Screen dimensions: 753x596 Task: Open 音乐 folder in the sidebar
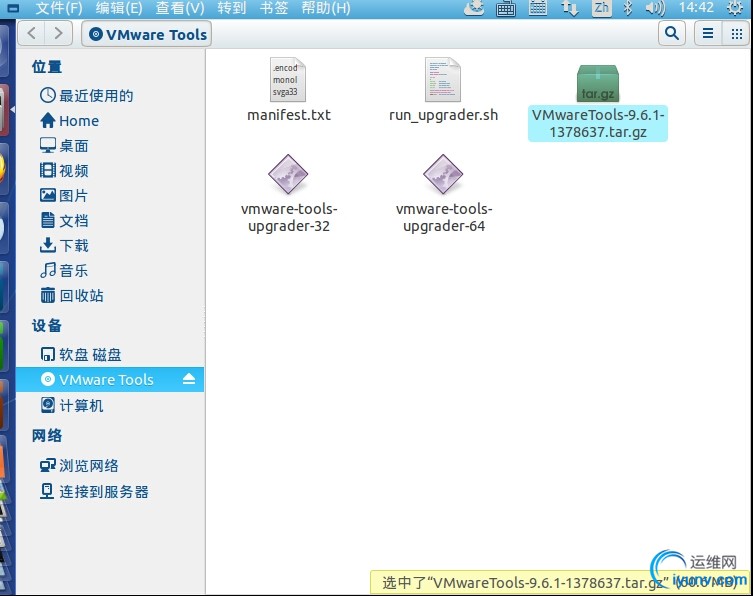tap(110, 270)
